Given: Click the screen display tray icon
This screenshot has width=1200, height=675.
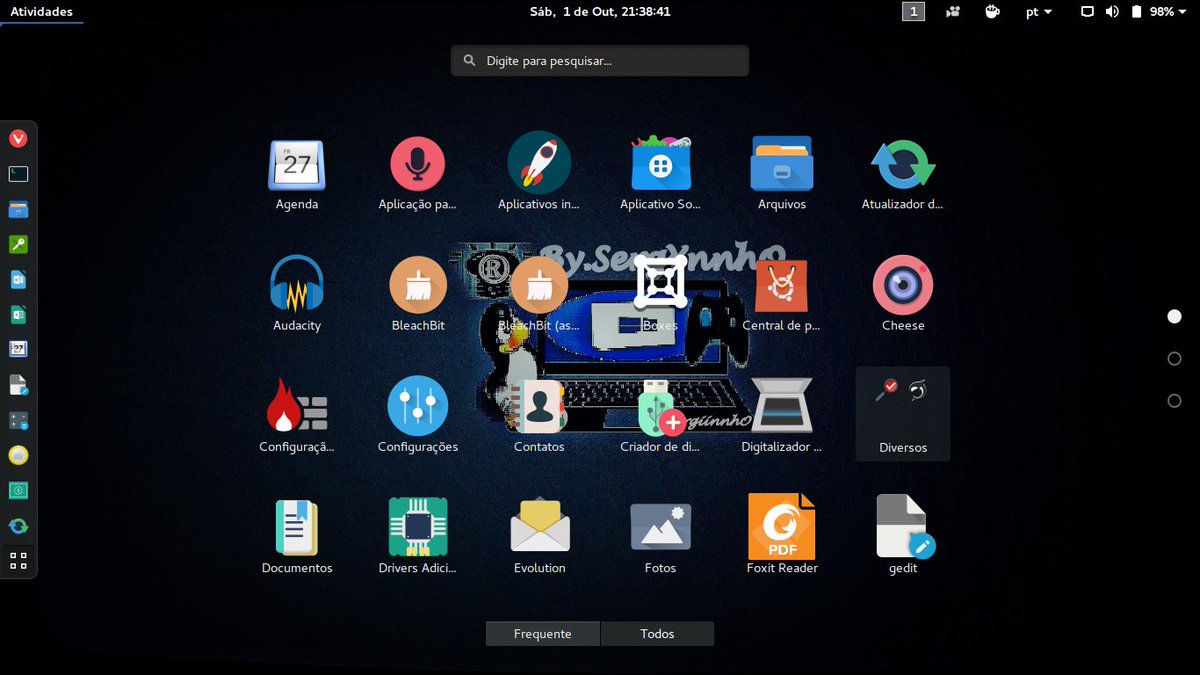Looking at the screenshot, I should point(1088,12).
